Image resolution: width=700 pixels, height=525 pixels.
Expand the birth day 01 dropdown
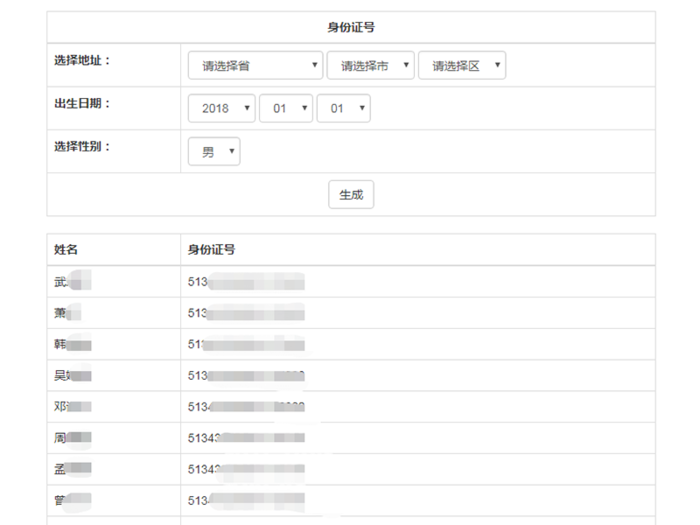[x=343, y=108]
